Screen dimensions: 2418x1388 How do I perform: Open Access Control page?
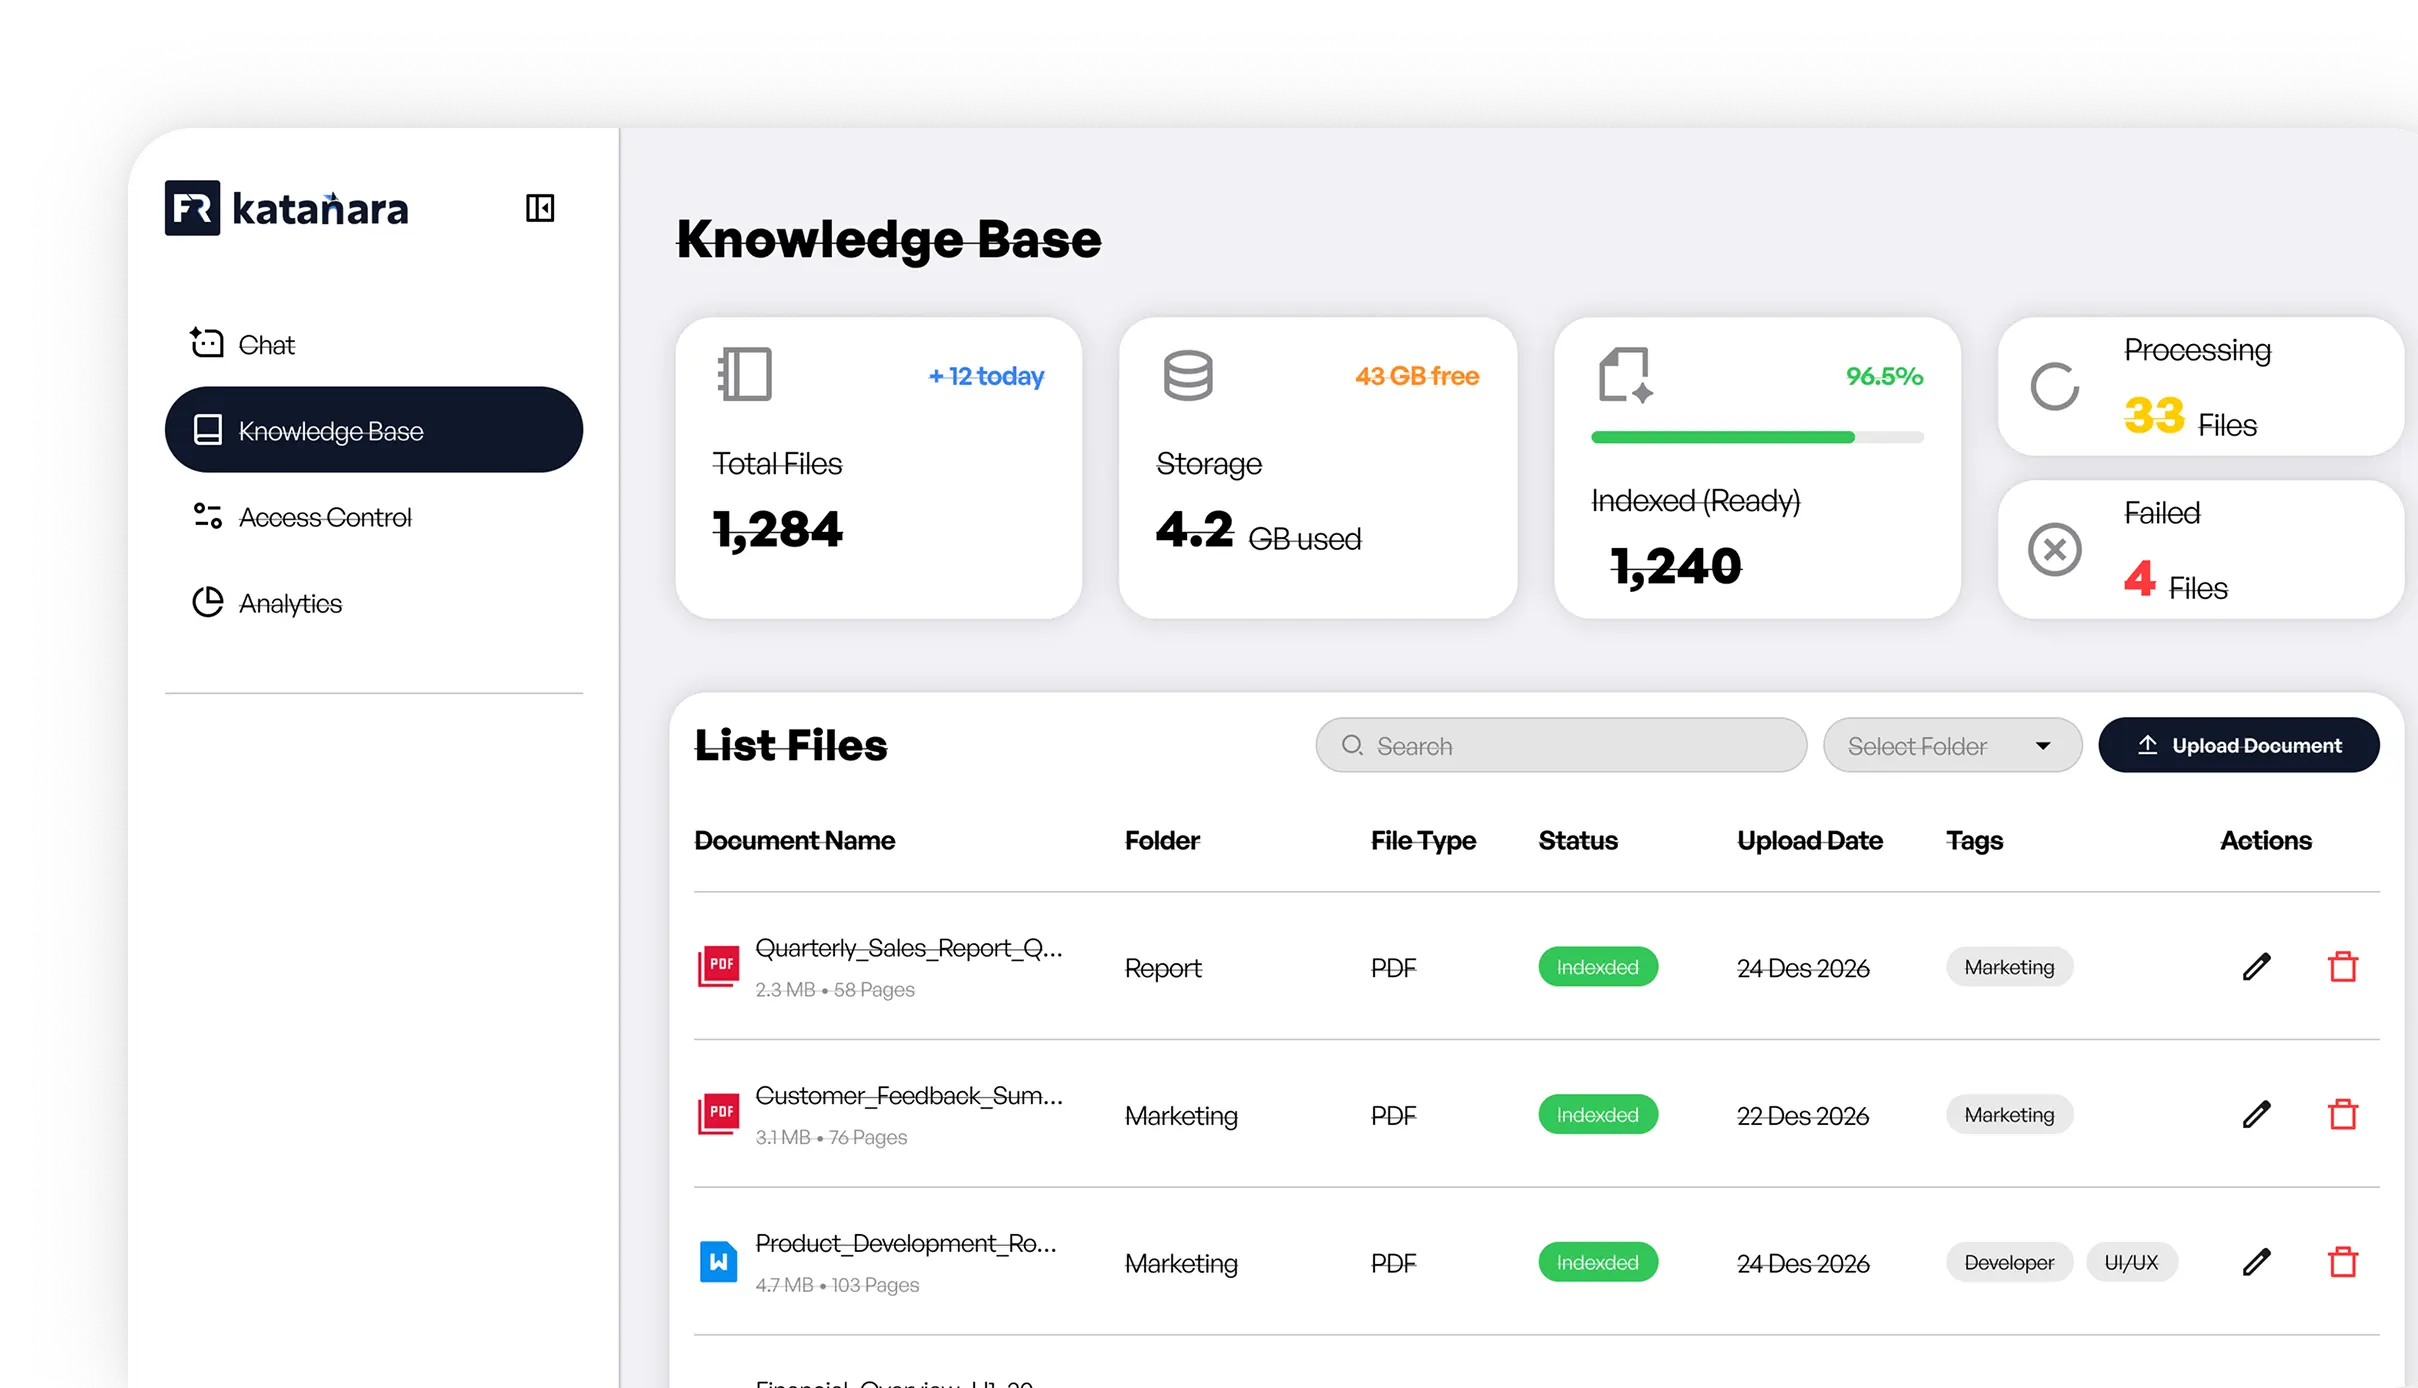click(301, 517)
